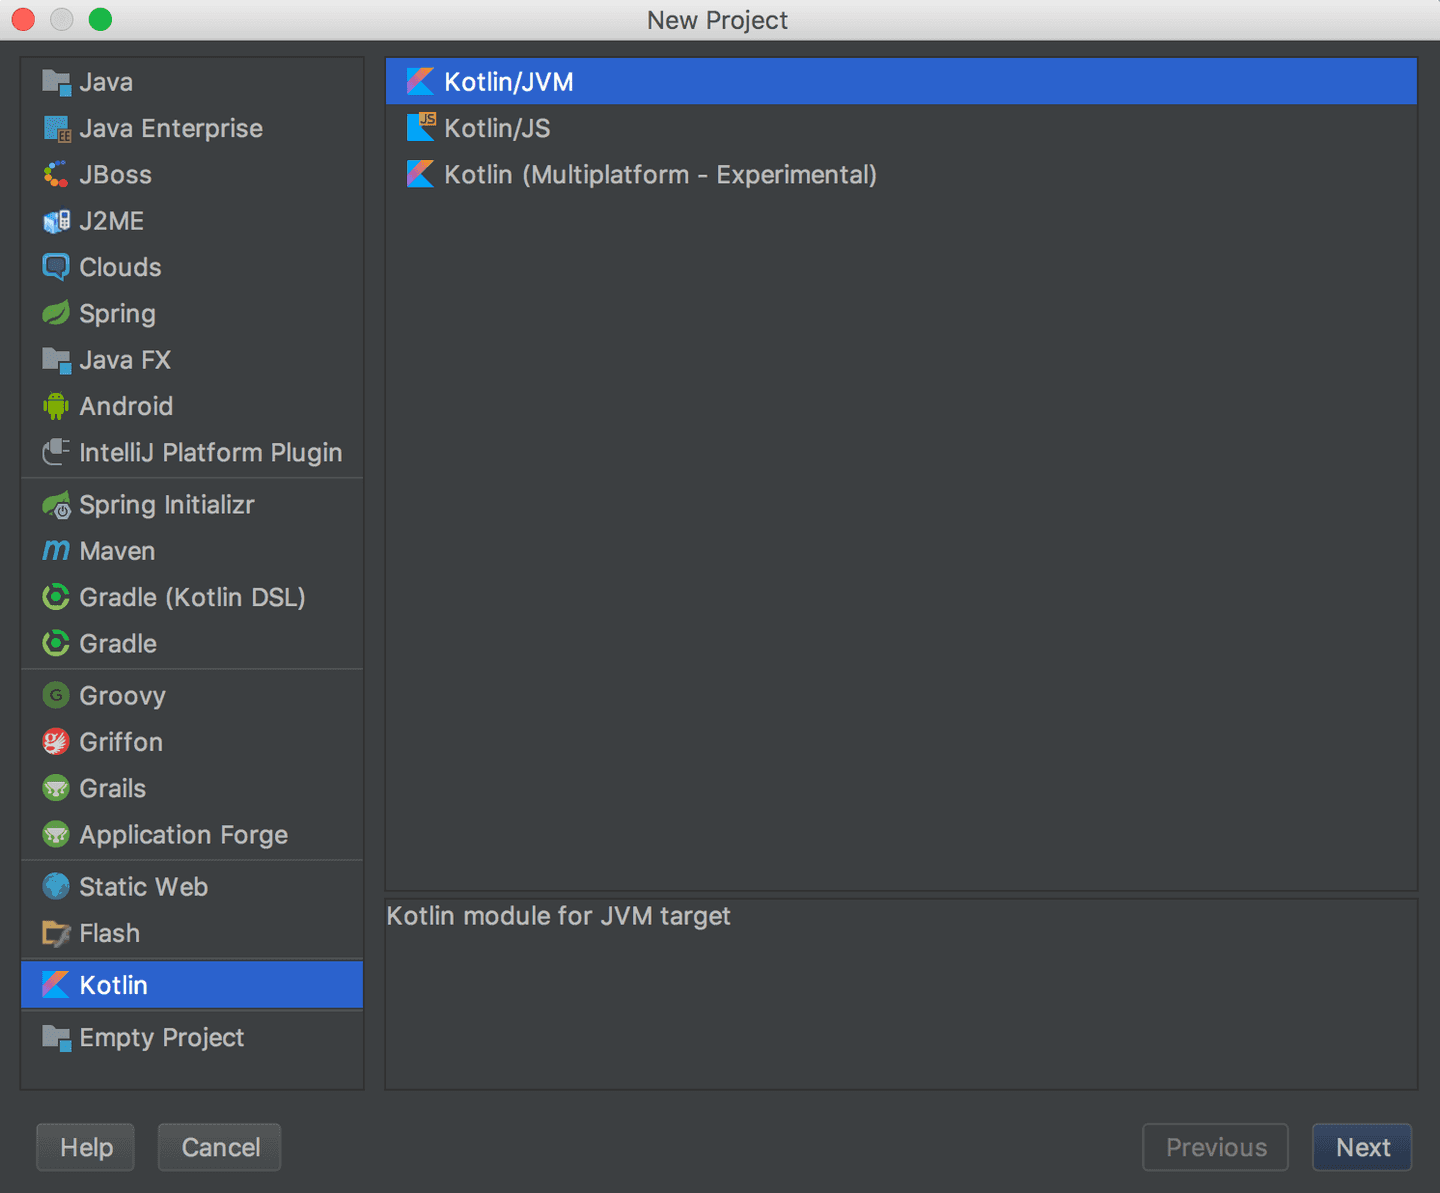Click the Previous button
The height and width of the screenshot is (1193, 1440).
pos(1216,1147)
